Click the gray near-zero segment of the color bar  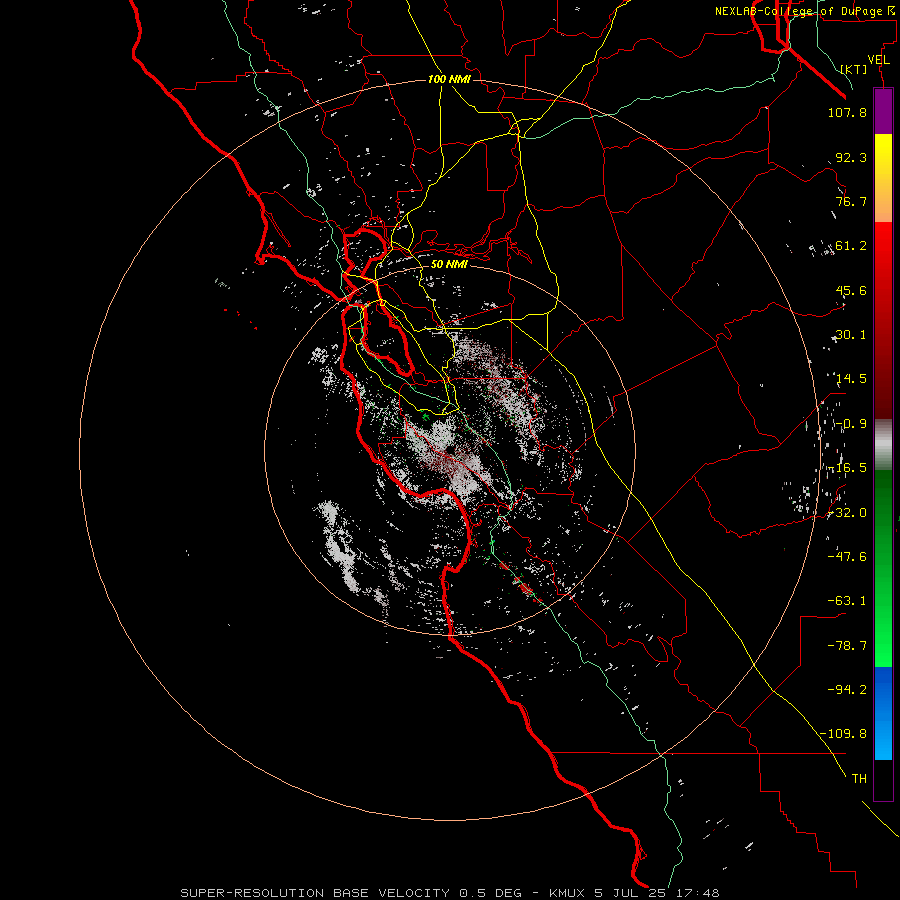coord(883,445)
